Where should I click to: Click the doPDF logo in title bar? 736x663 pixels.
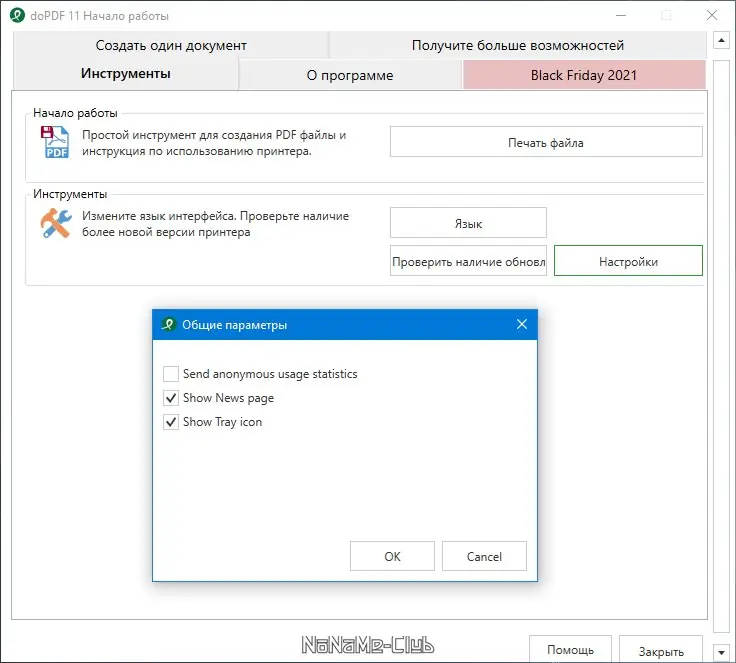pos(17,15)
